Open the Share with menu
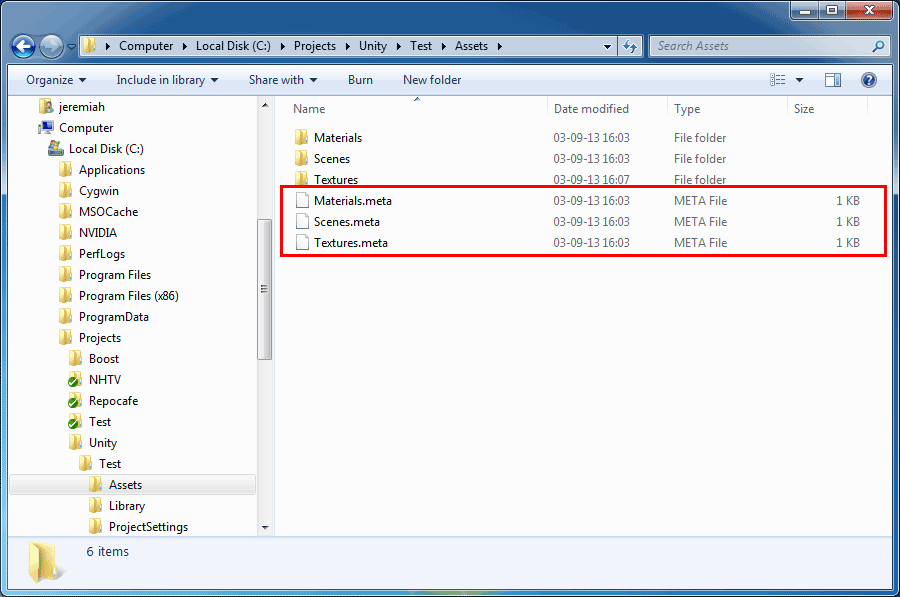 tap(283, 80)
